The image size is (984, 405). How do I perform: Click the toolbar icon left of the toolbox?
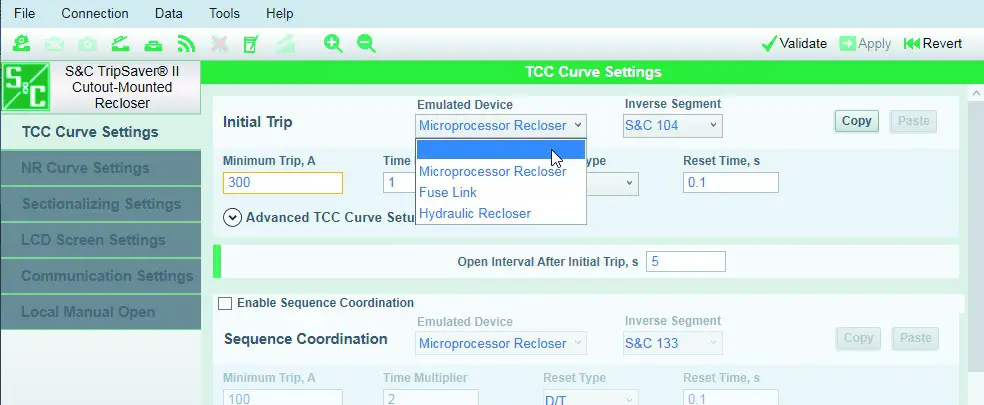[x=120, y=44]
